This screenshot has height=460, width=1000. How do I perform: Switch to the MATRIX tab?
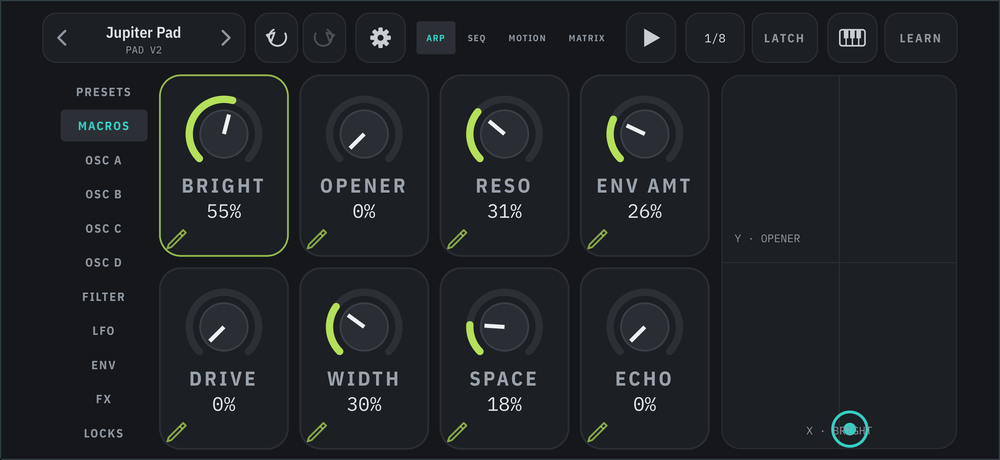(x=587, y=38)
